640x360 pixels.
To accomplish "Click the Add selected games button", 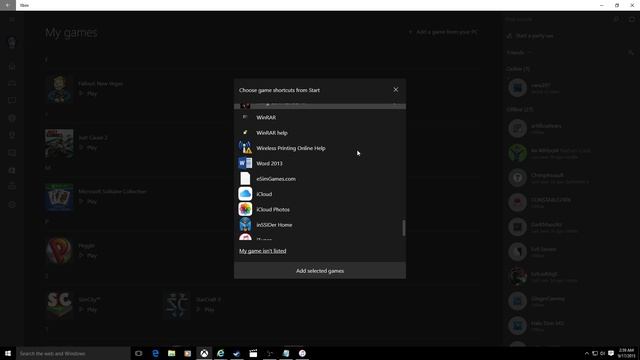I will pyautogui.click(x=320, y=271).
